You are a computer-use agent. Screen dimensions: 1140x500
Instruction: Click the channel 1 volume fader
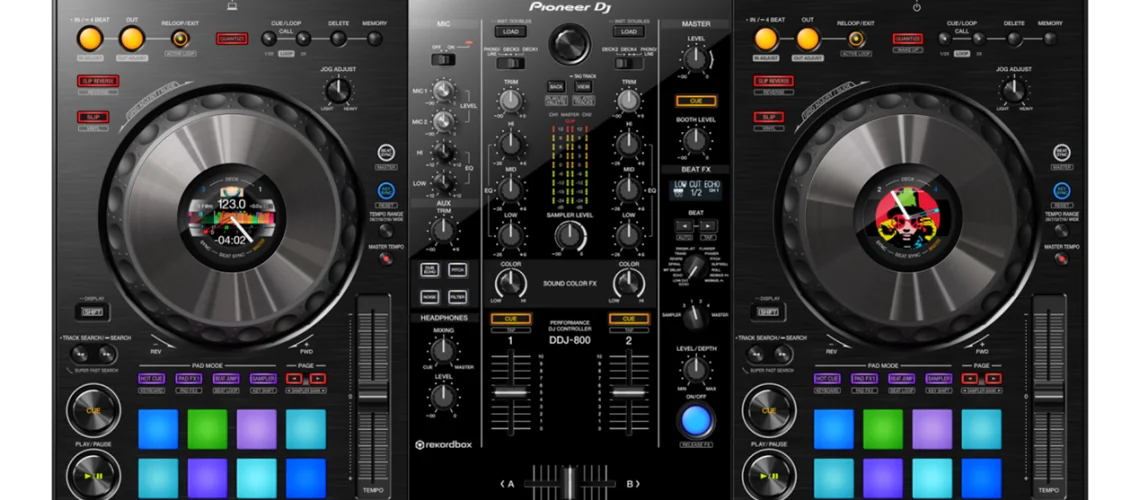(510, 392)
